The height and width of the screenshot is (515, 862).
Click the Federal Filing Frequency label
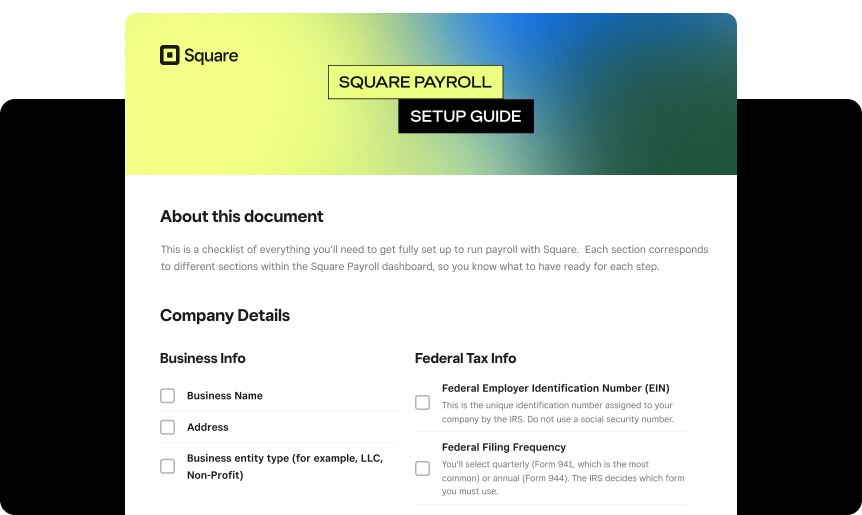click(x=503, y=447)
